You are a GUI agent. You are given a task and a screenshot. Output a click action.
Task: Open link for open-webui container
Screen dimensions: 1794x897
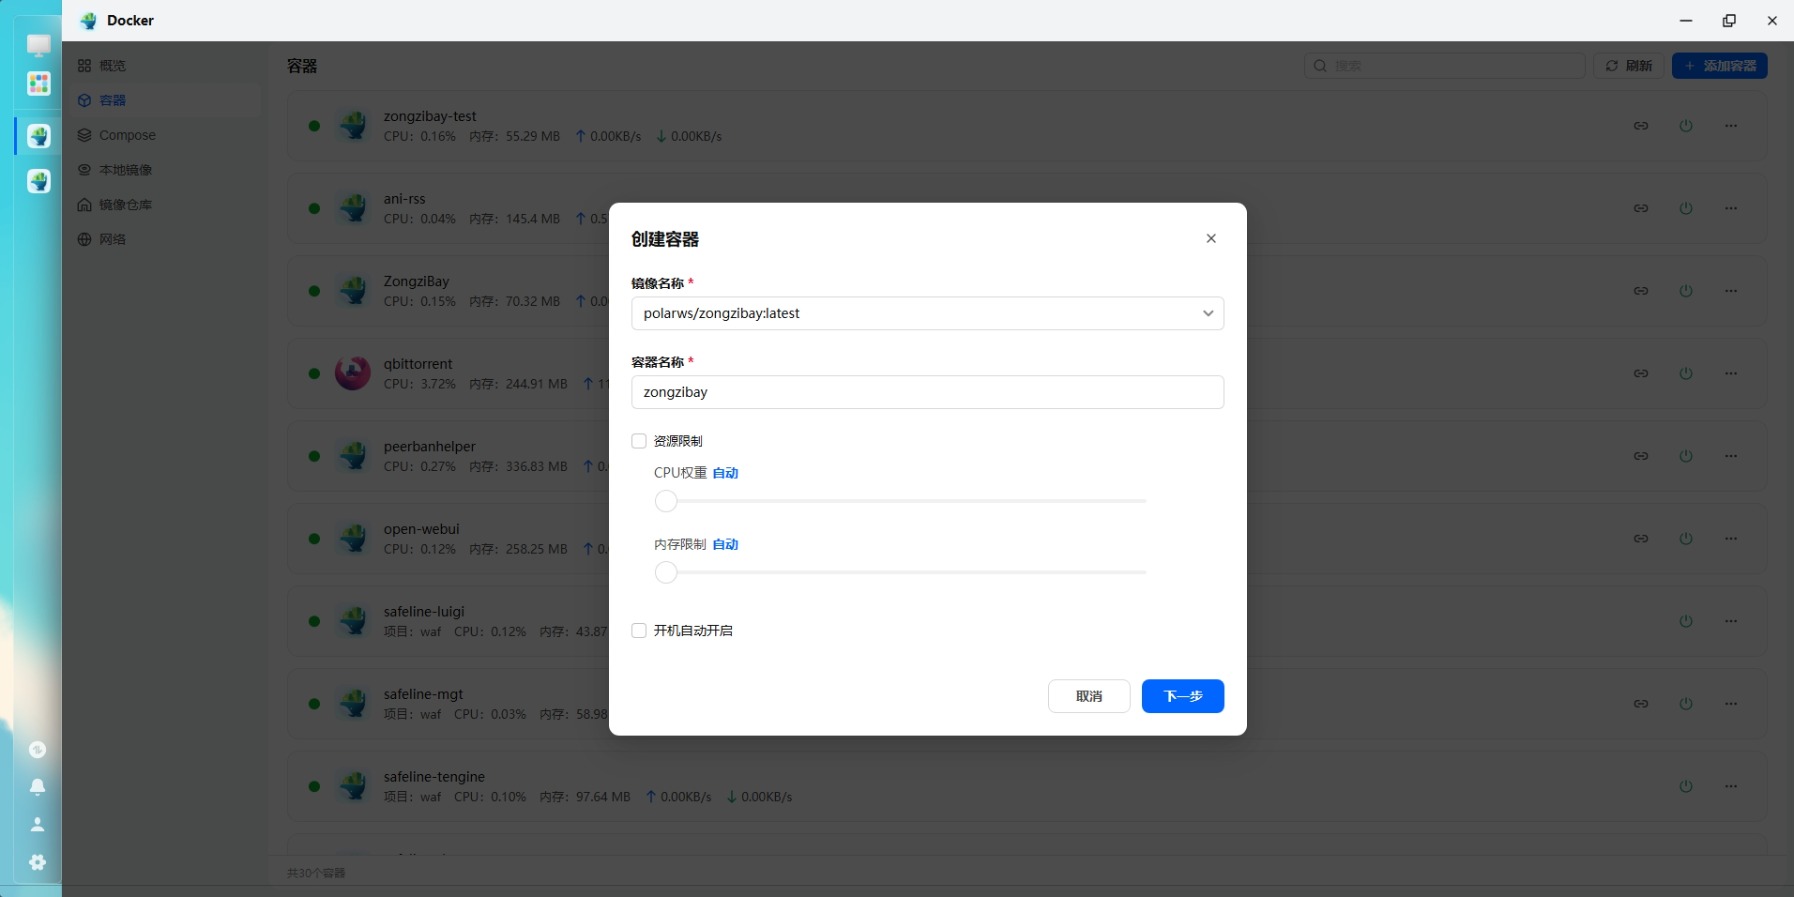[x=1641, y=538]
